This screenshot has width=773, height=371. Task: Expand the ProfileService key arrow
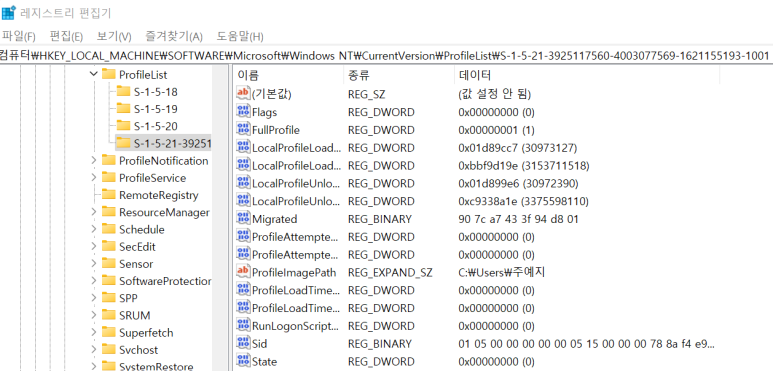94,178
